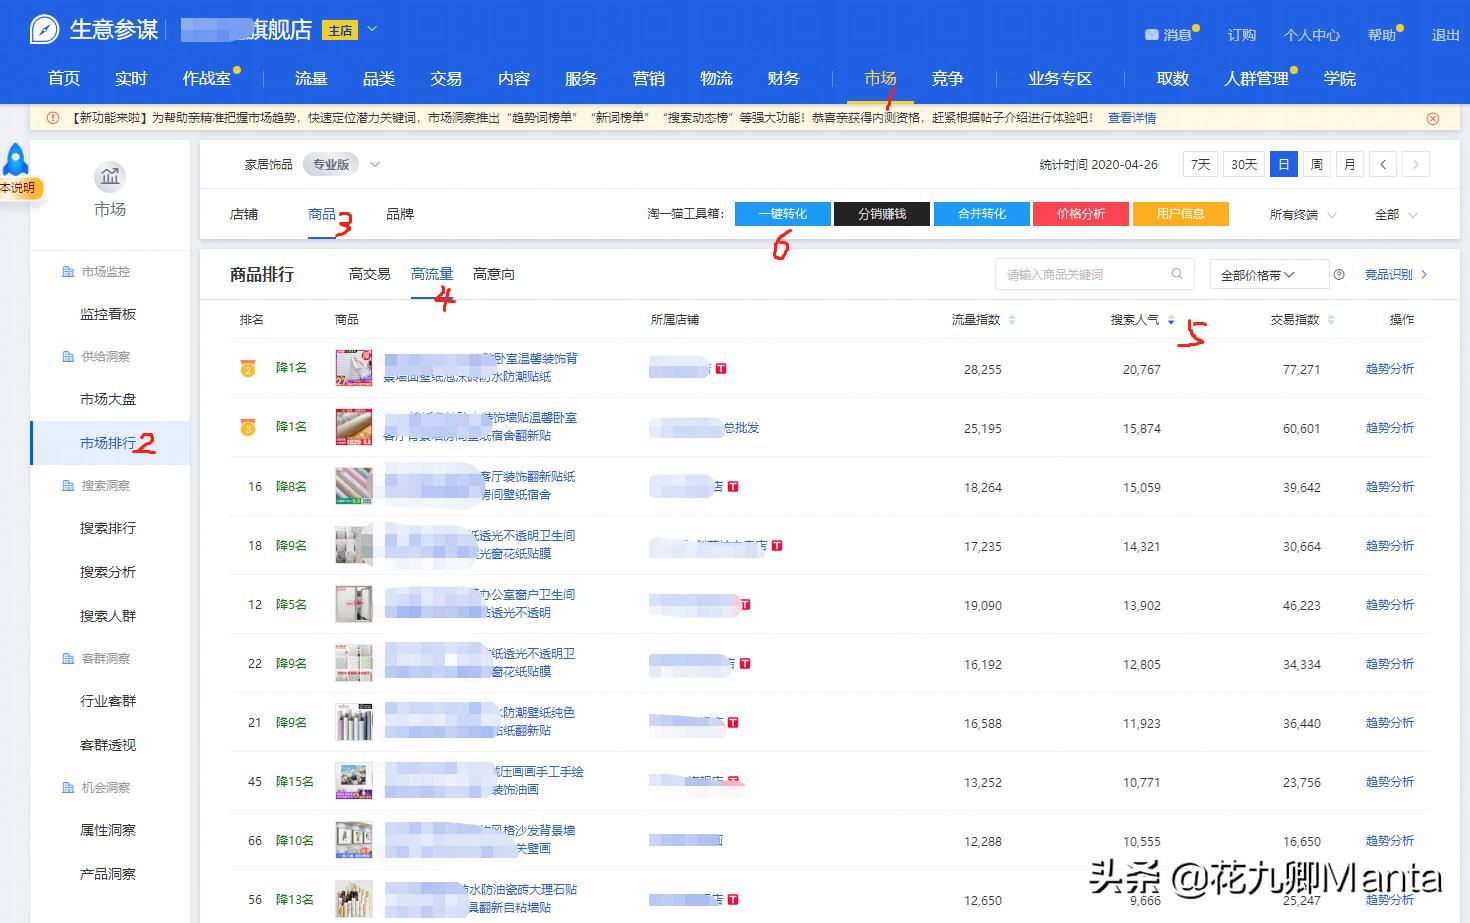Enable the 7天 date range
Screen dimensions: 1470x923
1199,164
